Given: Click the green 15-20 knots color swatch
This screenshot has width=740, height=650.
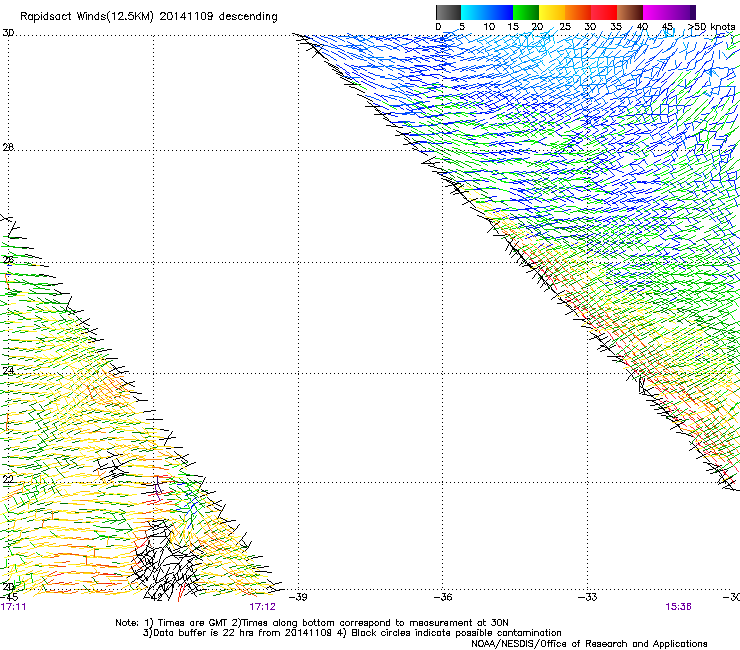Looking at the screenshot, I should [x=526, y=12].
